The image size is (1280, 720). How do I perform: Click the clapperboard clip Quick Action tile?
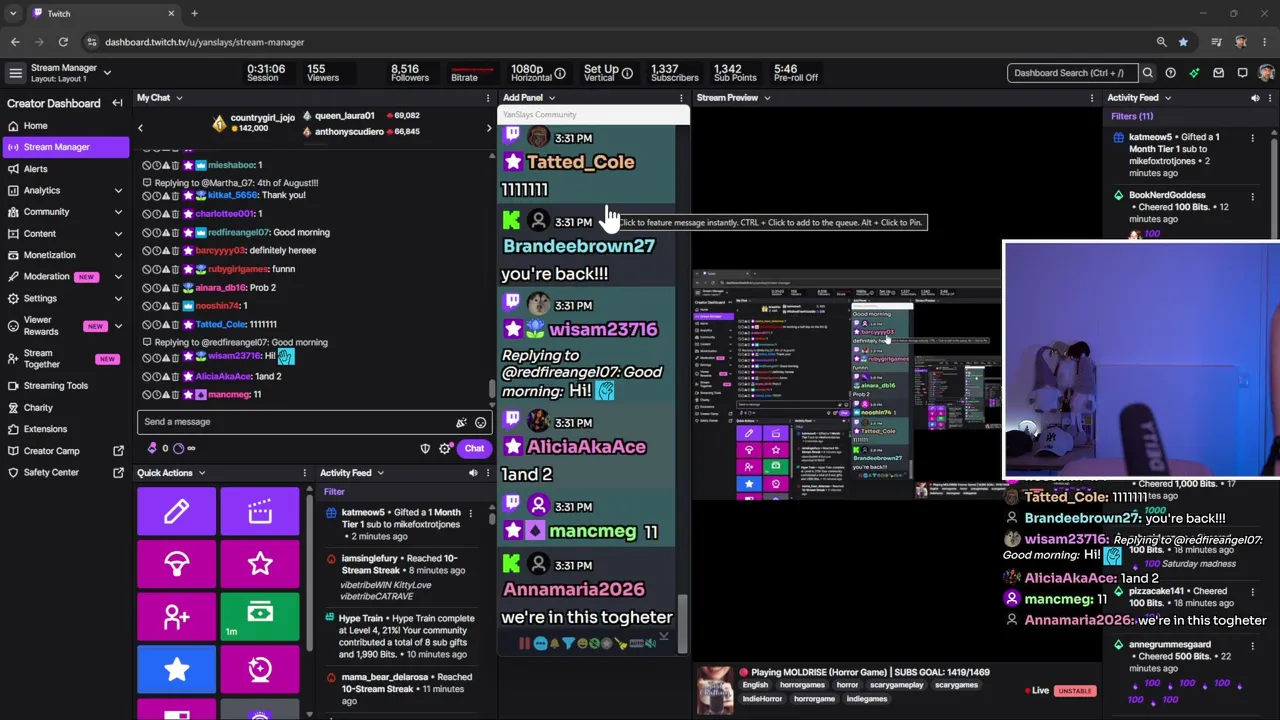(260, 511)
